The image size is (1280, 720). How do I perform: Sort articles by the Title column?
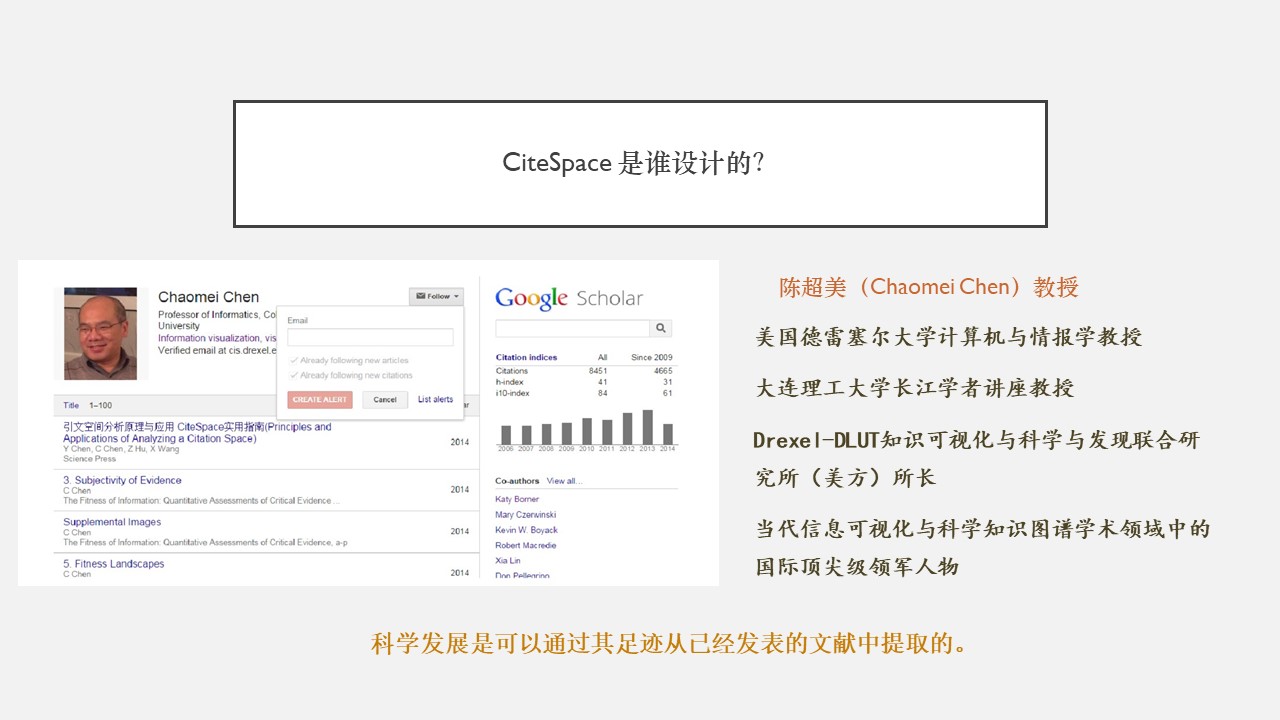tap(71, 405)
